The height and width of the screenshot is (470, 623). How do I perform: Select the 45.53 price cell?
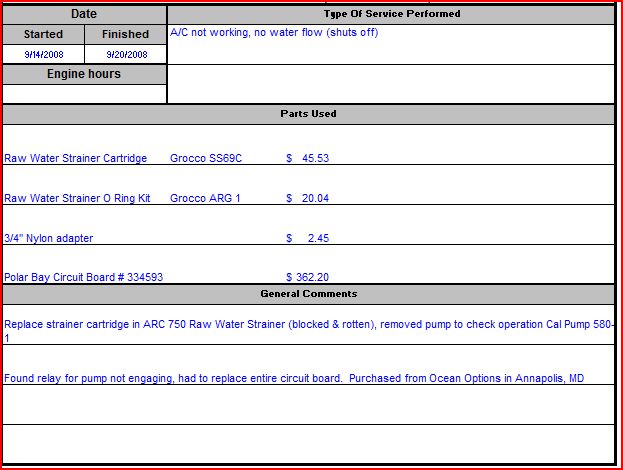308,158
